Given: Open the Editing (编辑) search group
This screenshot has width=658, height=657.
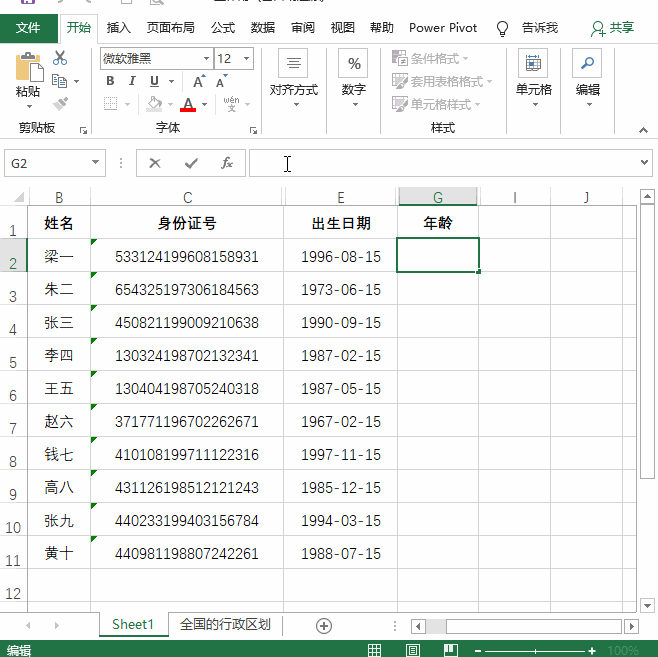Looking at the screenshot, I should [x=587, y=78].
